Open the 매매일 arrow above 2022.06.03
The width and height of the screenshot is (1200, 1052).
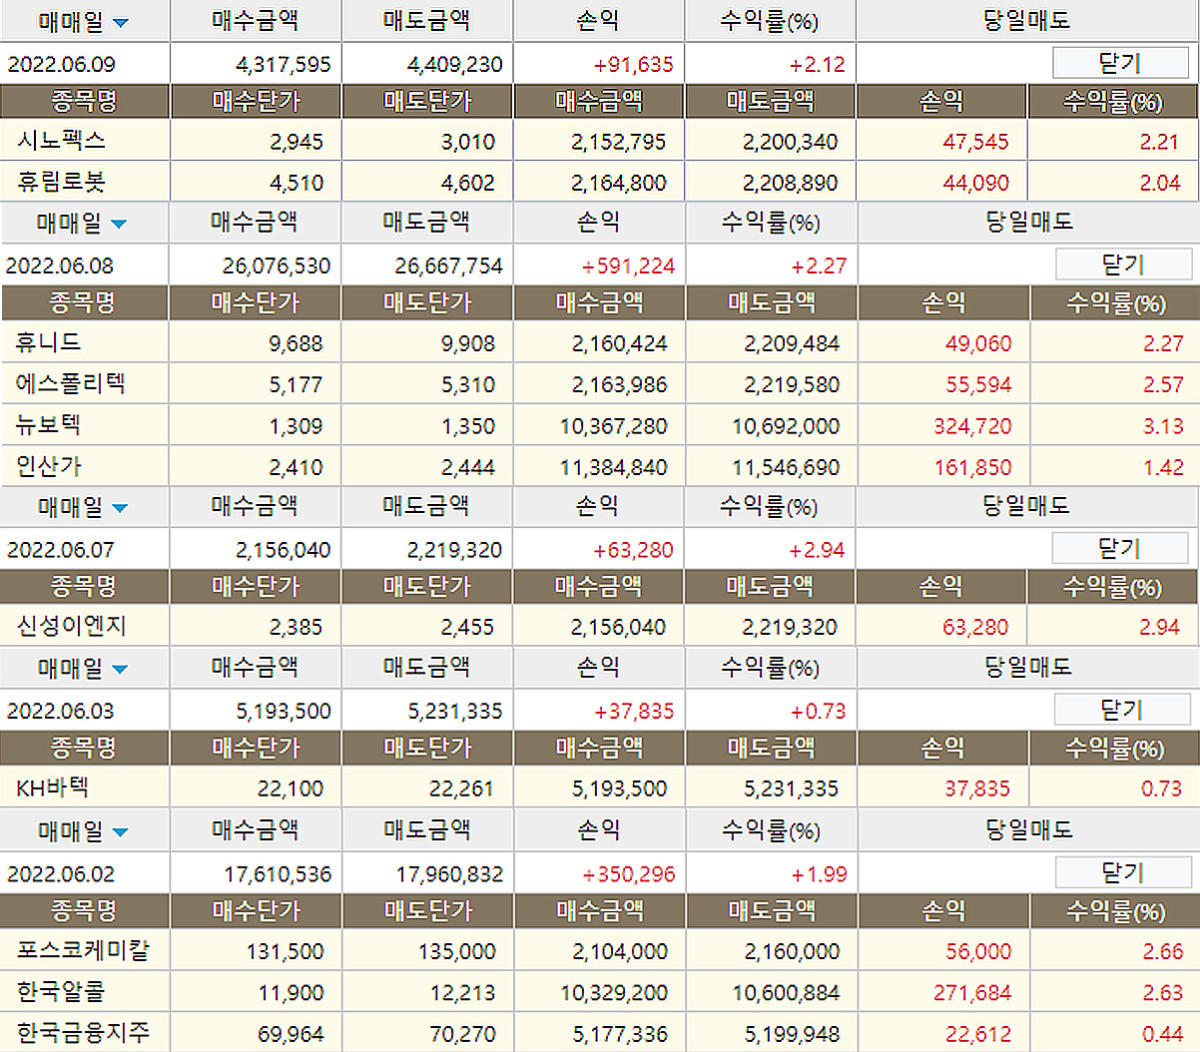[x=120, y=669]
